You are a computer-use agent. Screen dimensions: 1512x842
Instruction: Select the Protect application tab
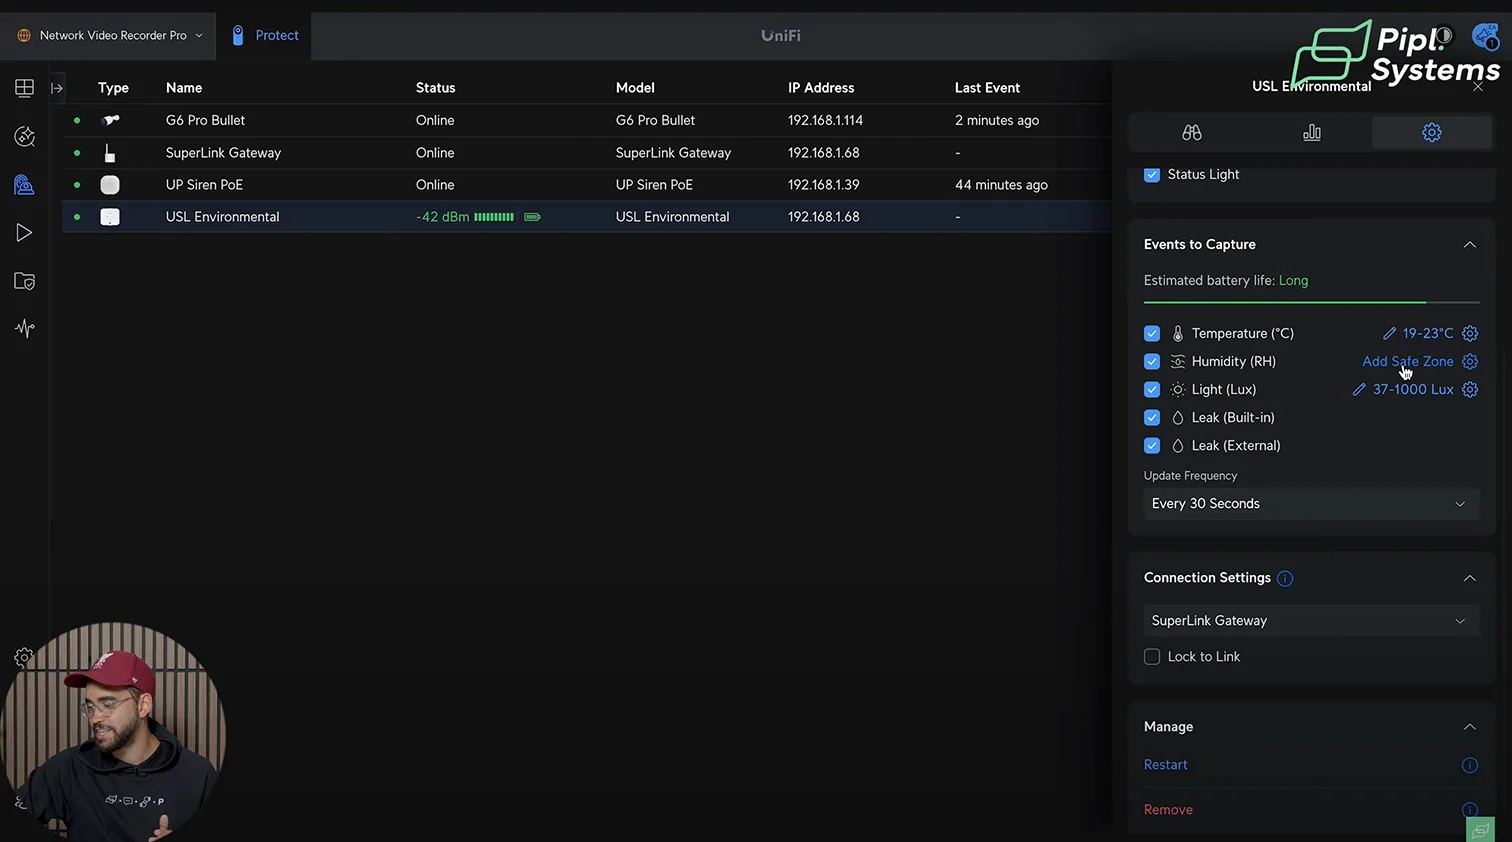click(x=265, y=35)
